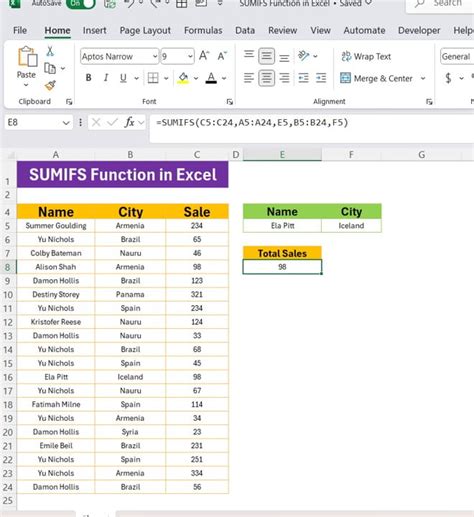Screen dimensions: 474x517
Task: Click into the SUMIFS formula bar
Action: click(x=312, y=128)
